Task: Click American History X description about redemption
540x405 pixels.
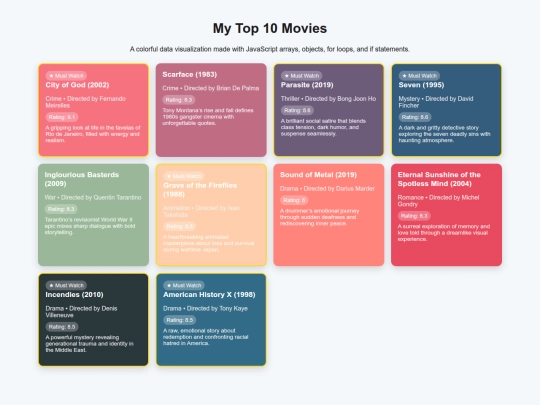Action: (205, 337)
